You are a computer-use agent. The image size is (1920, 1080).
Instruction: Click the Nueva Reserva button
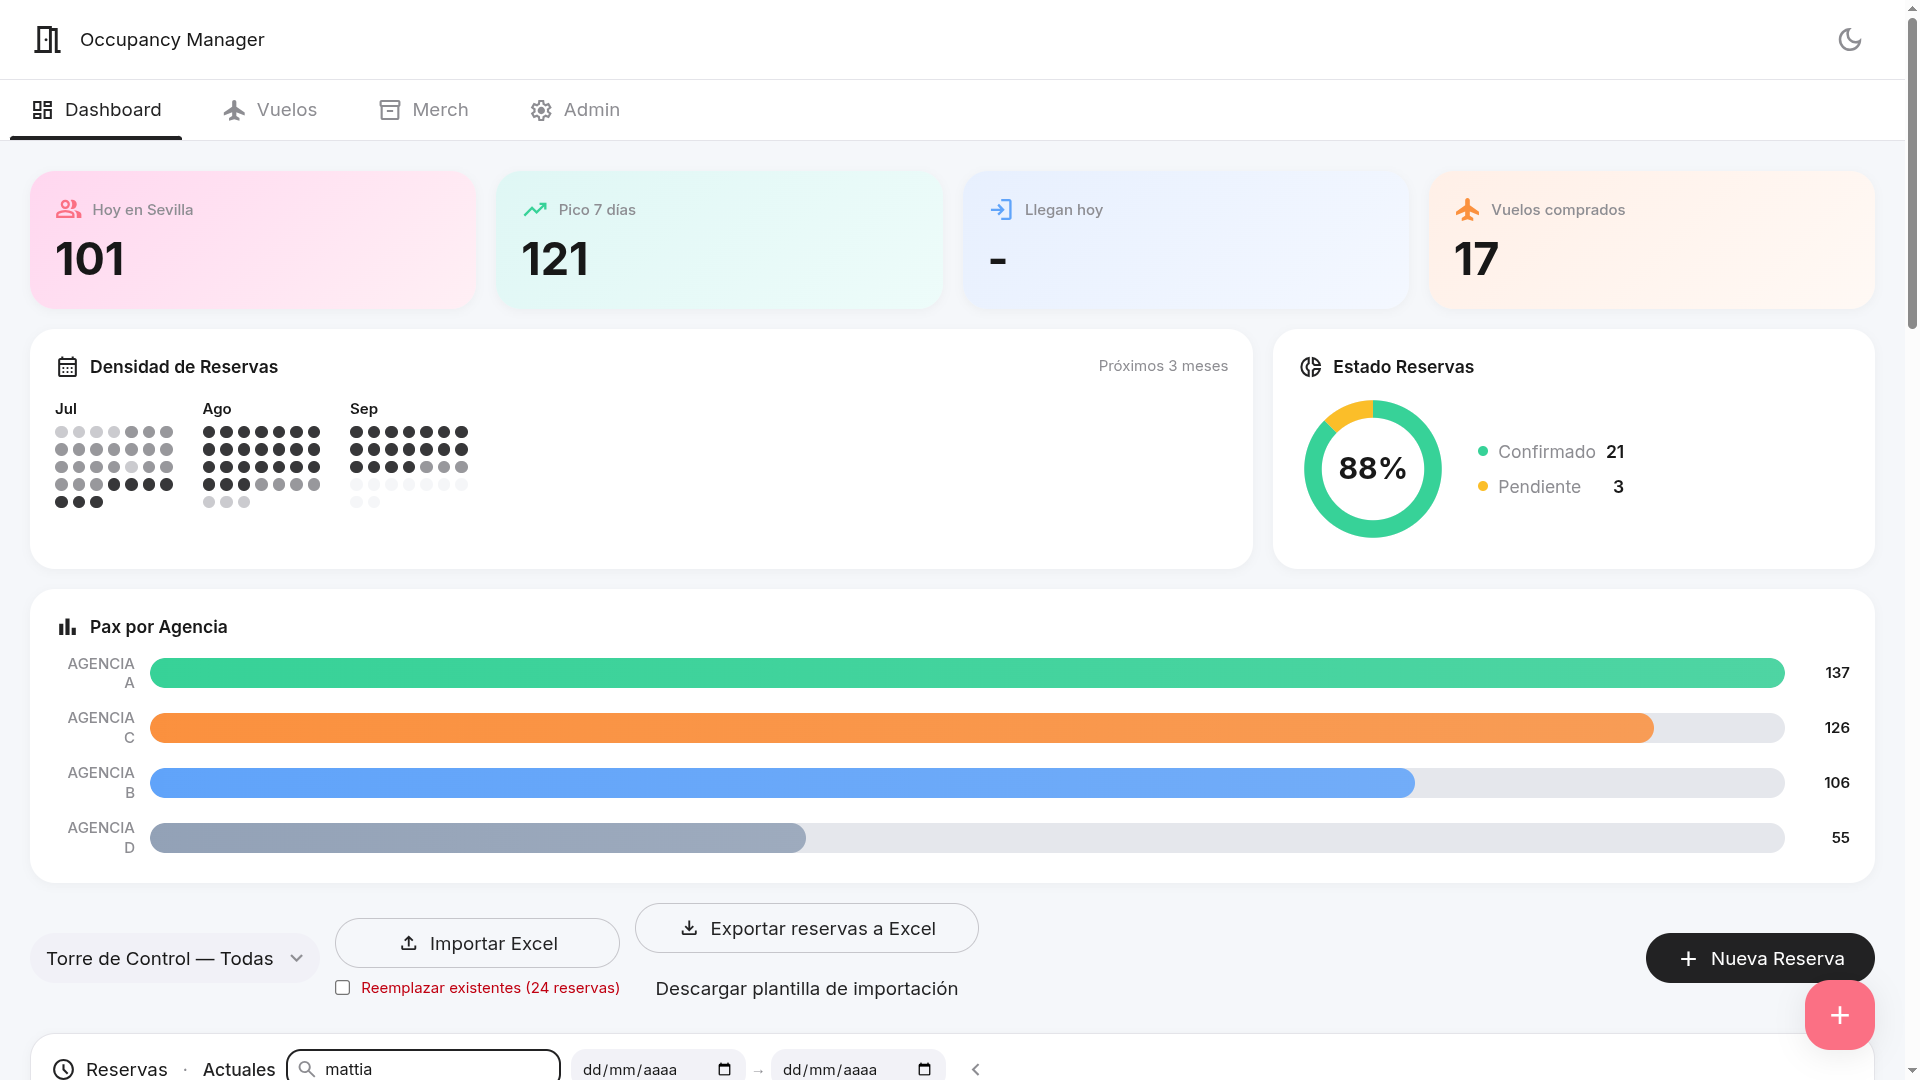pyautogui.click(x=1760, y=958)
